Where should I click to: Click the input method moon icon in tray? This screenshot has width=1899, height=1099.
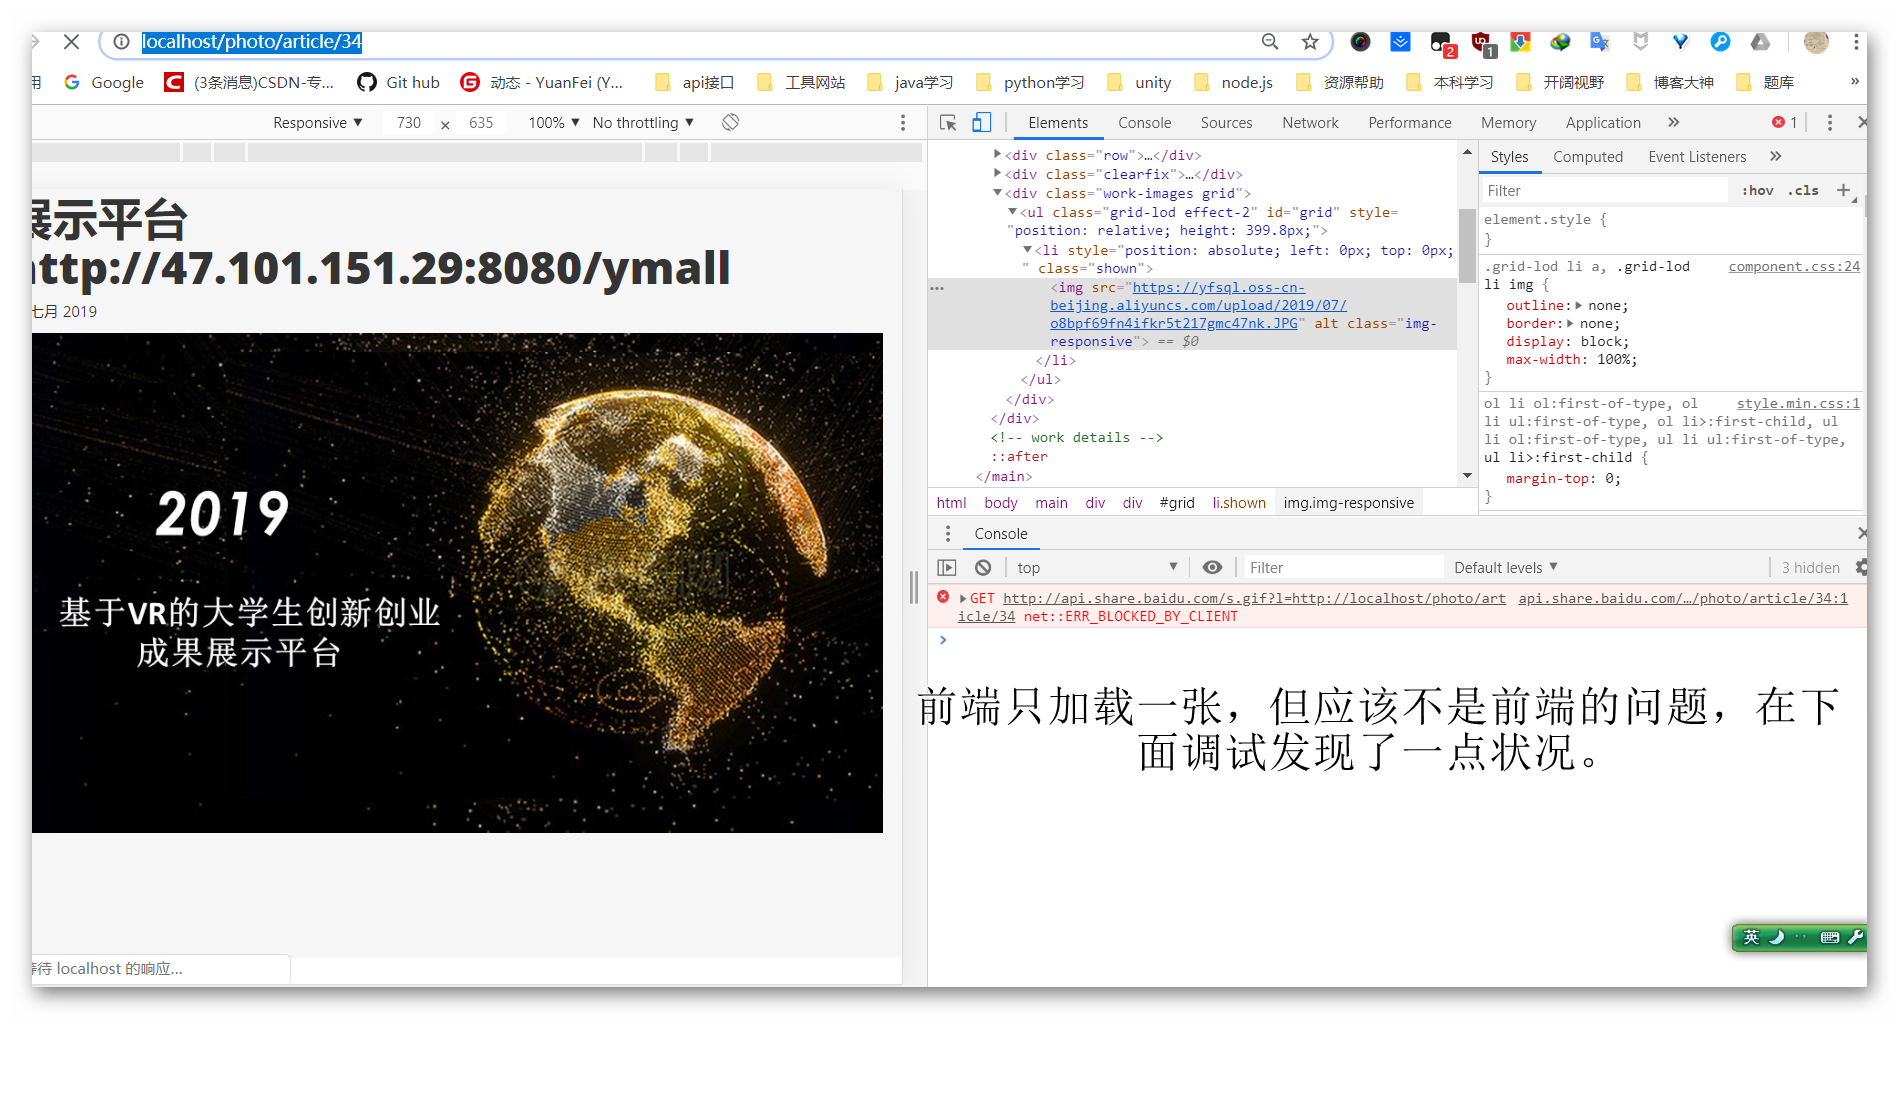[x=1777, y=938]
